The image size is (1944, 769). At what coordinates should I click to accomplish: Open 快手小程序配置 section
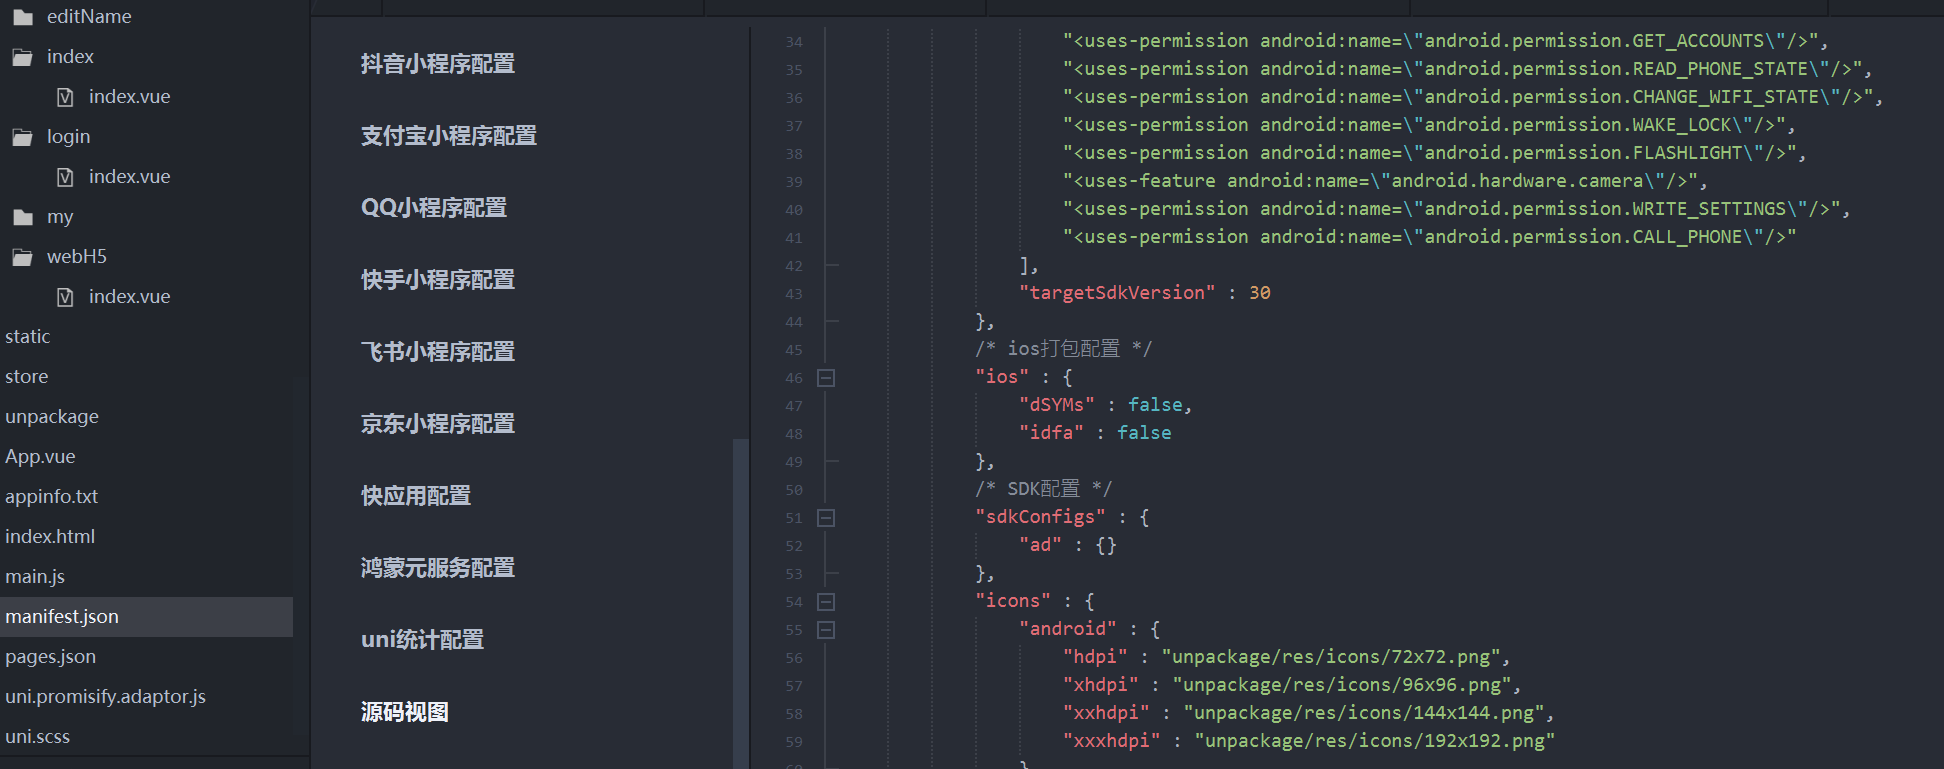pyautogui.click(x=438, y=280)
